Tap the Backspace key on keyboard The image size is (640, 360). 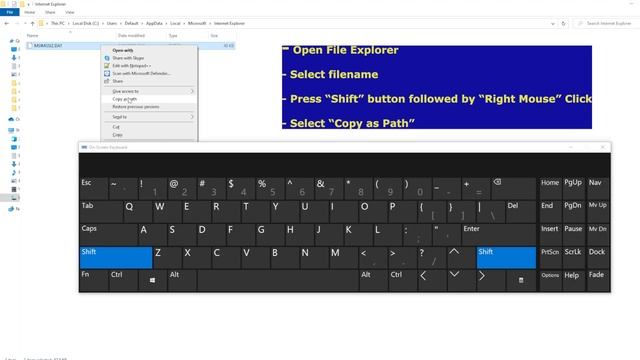click(513, 188)
